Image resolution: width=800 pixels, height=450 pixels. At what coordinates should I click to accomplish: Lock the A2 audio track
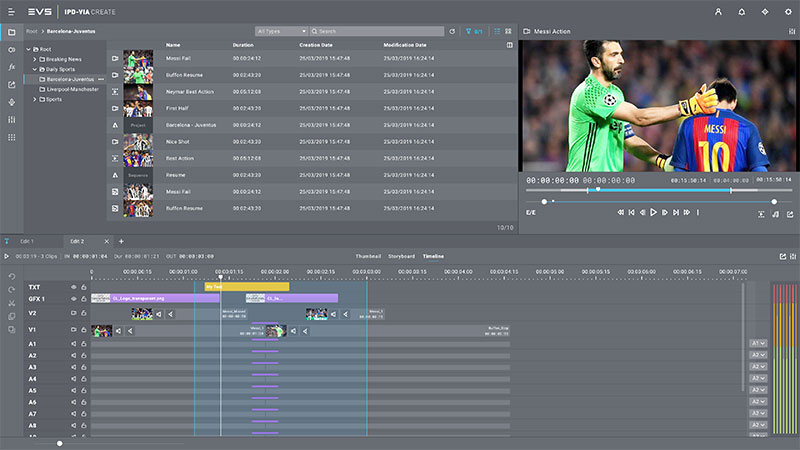pos(84,356)
